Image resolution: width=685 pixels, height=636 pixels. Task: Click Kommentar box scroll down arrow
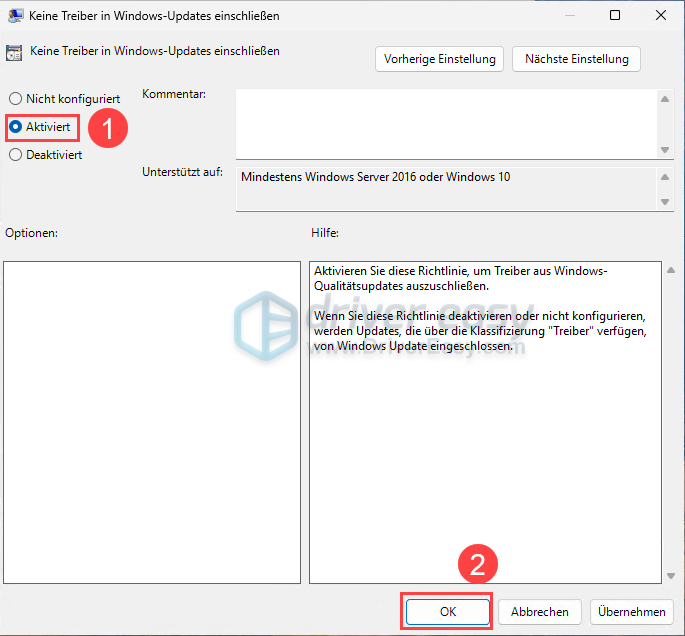click(x=665, y=150)
